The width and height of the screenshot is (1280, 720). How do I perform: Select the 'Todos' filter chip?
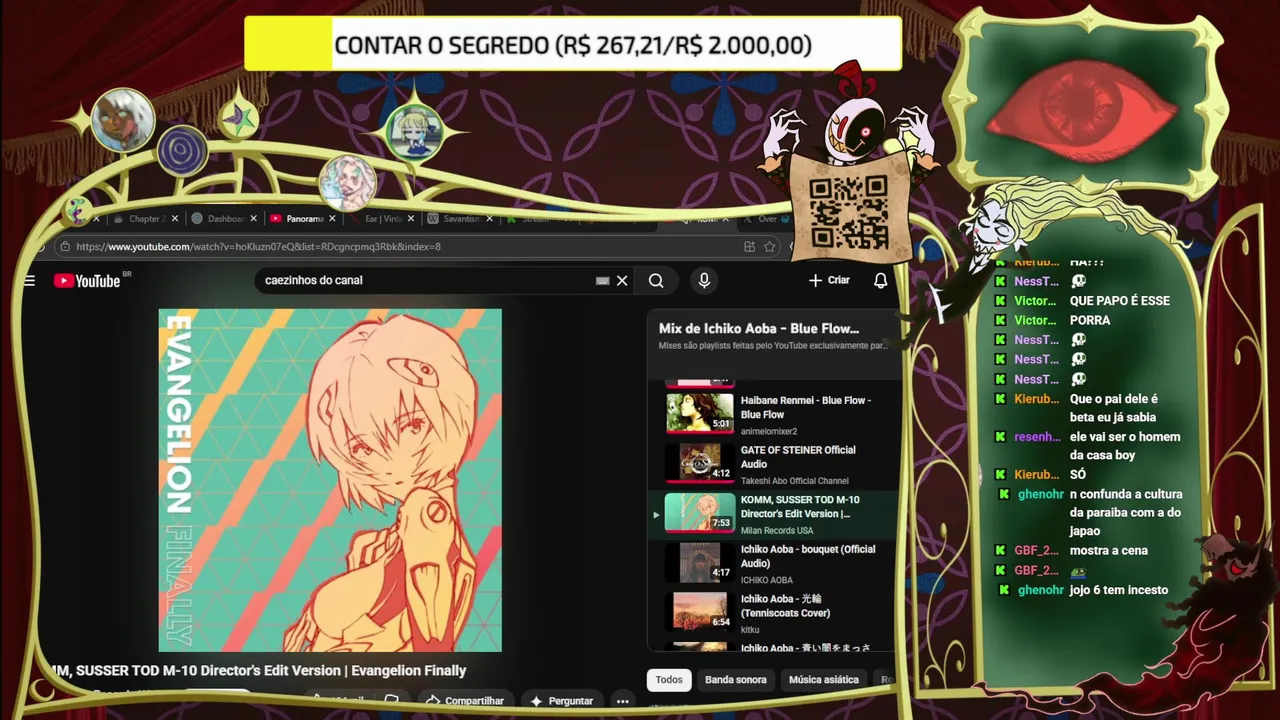[669, 680]
